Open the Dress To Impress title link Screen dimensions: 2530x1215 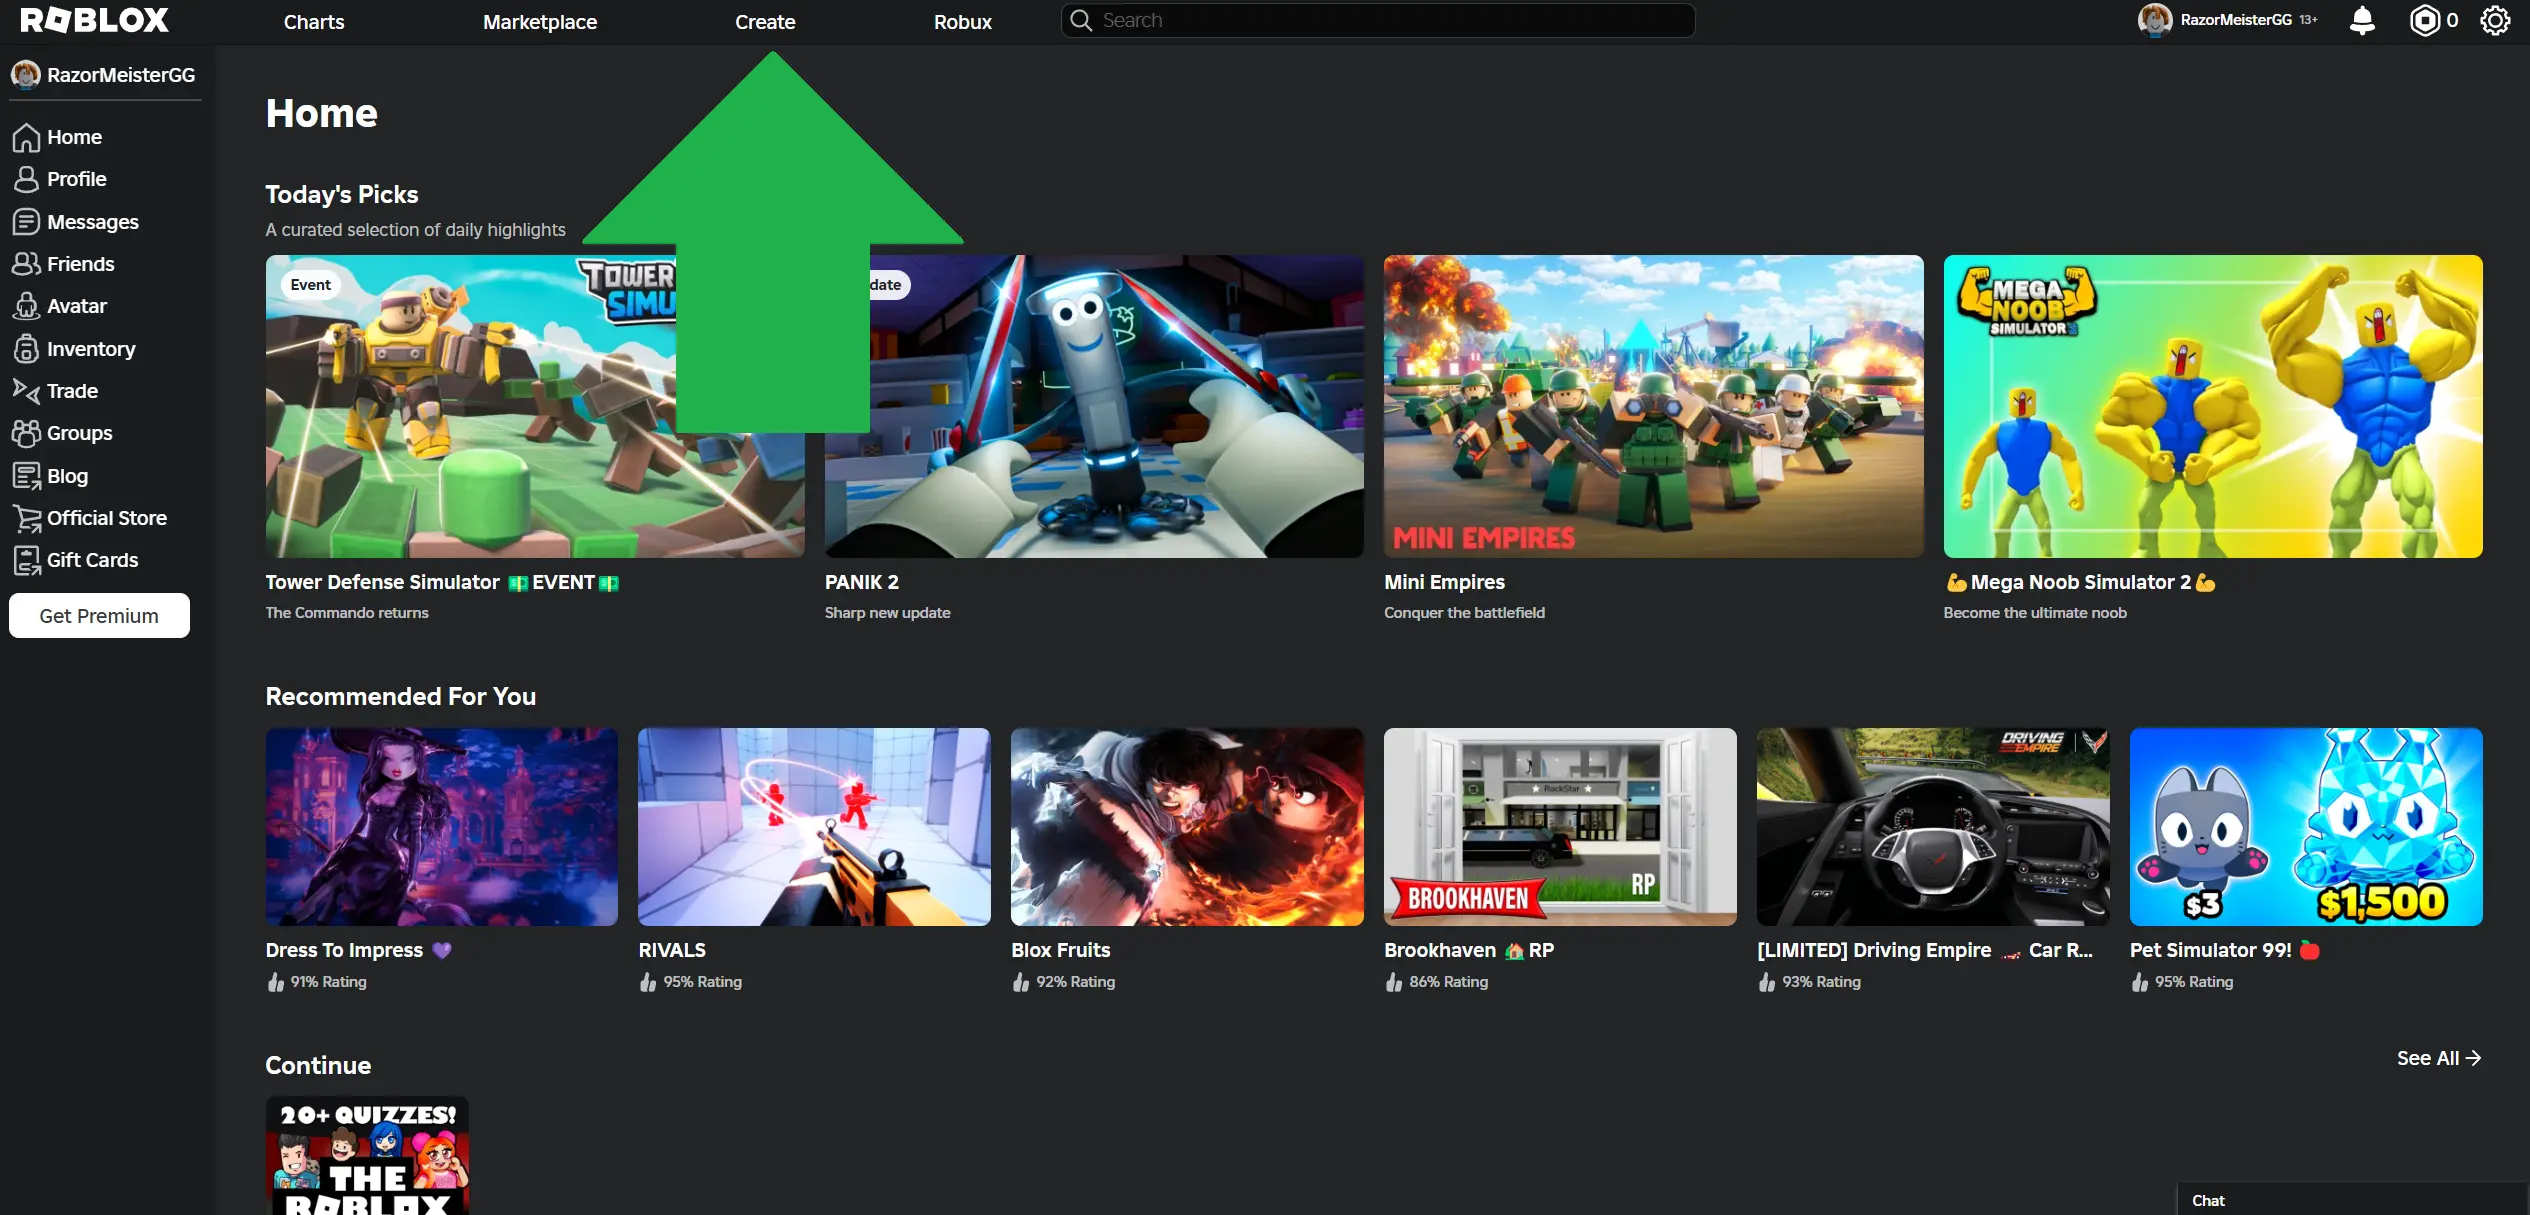359,950
